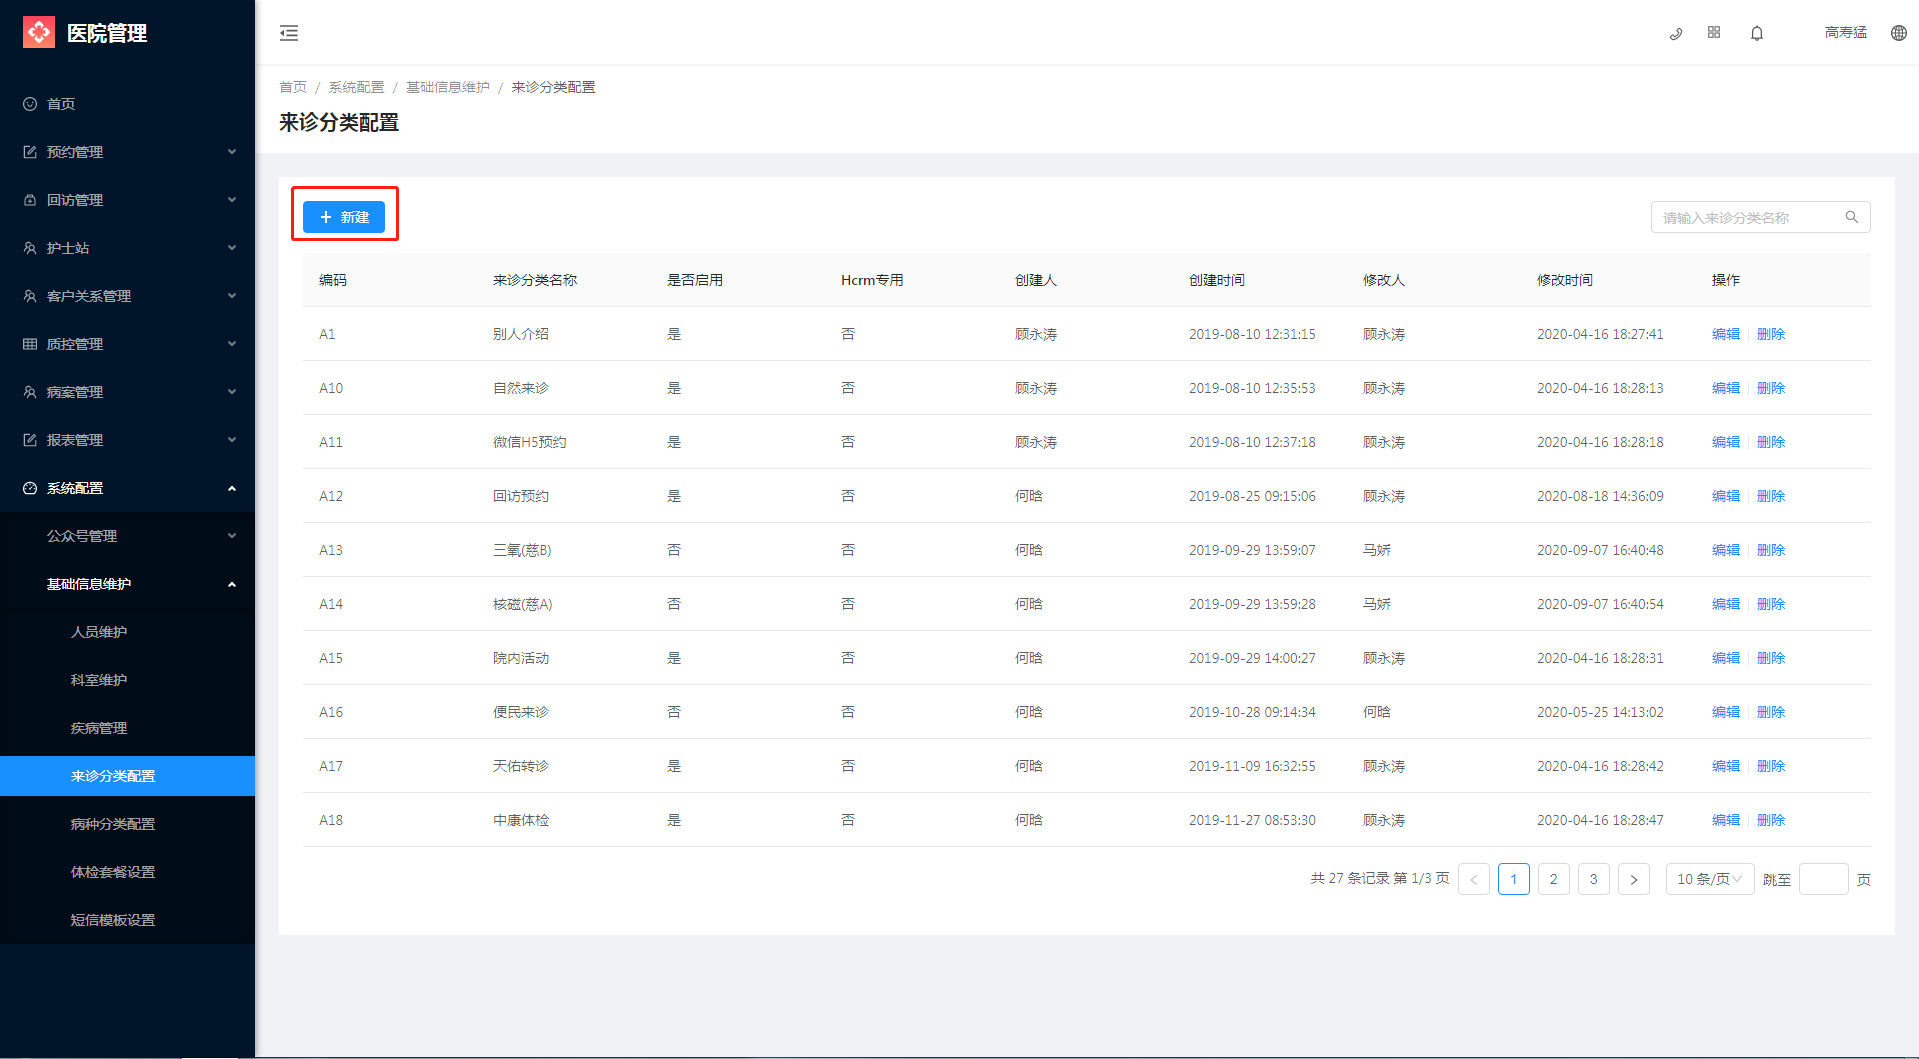The image size is (1919, 1059).
Task: Expand 预约管理 menu chevron
Action: 232,152
